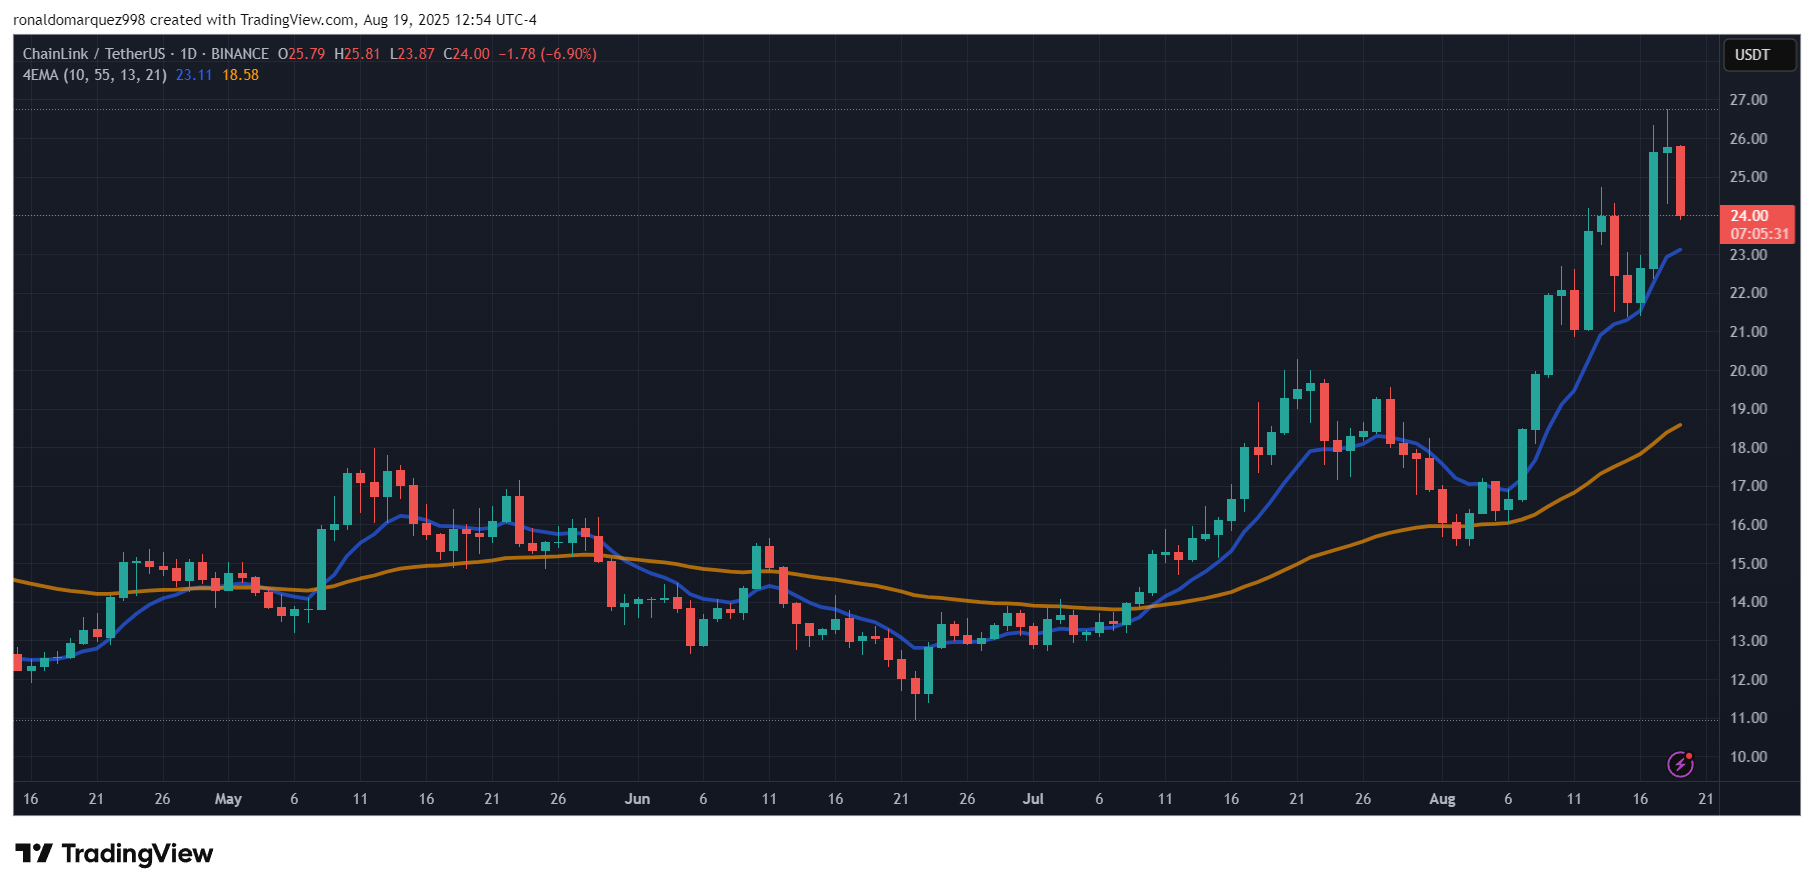Click the closing value C24.00
The width and height of the screenshot is (1814, 891).
tap(467, 54)
